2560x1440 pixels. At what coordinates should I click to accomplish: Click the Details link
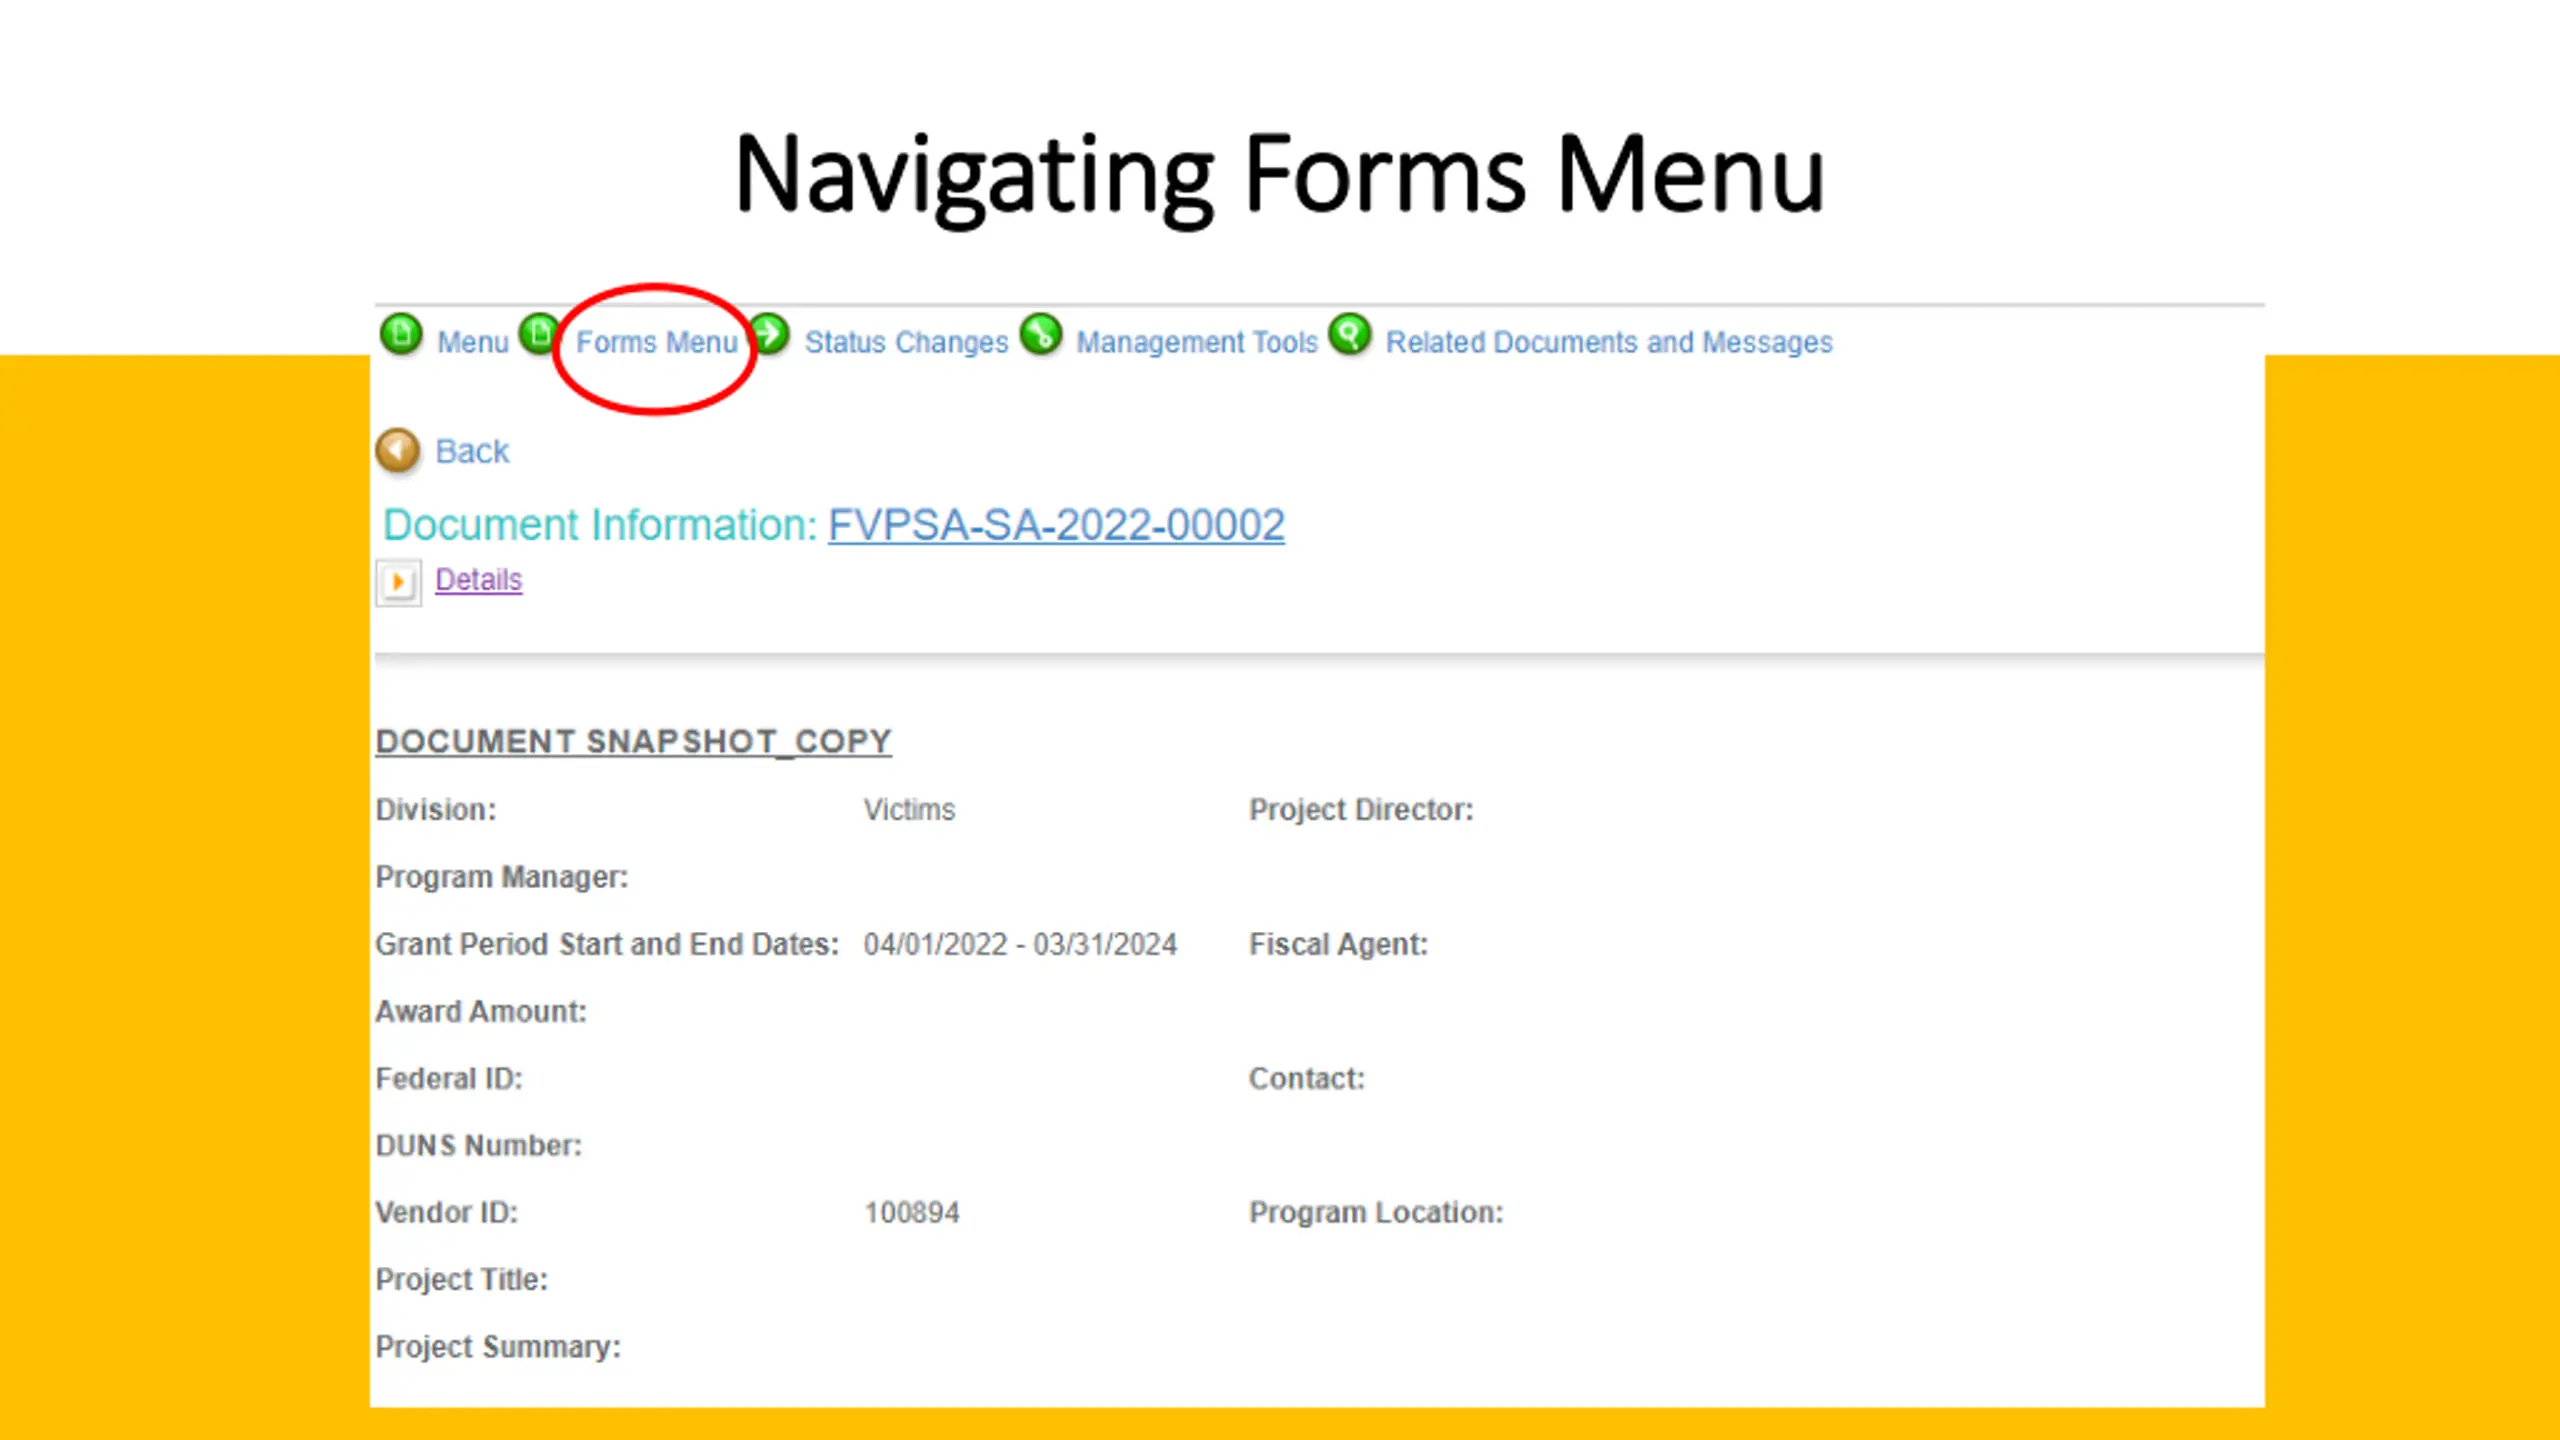pos(478,580)
